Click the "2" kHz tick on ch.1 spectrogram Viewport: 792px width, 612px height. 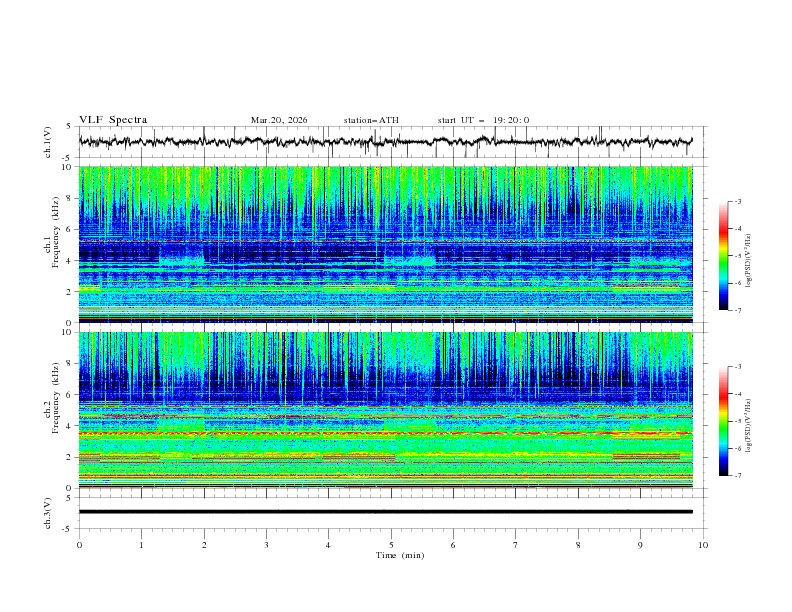(70, 292)
